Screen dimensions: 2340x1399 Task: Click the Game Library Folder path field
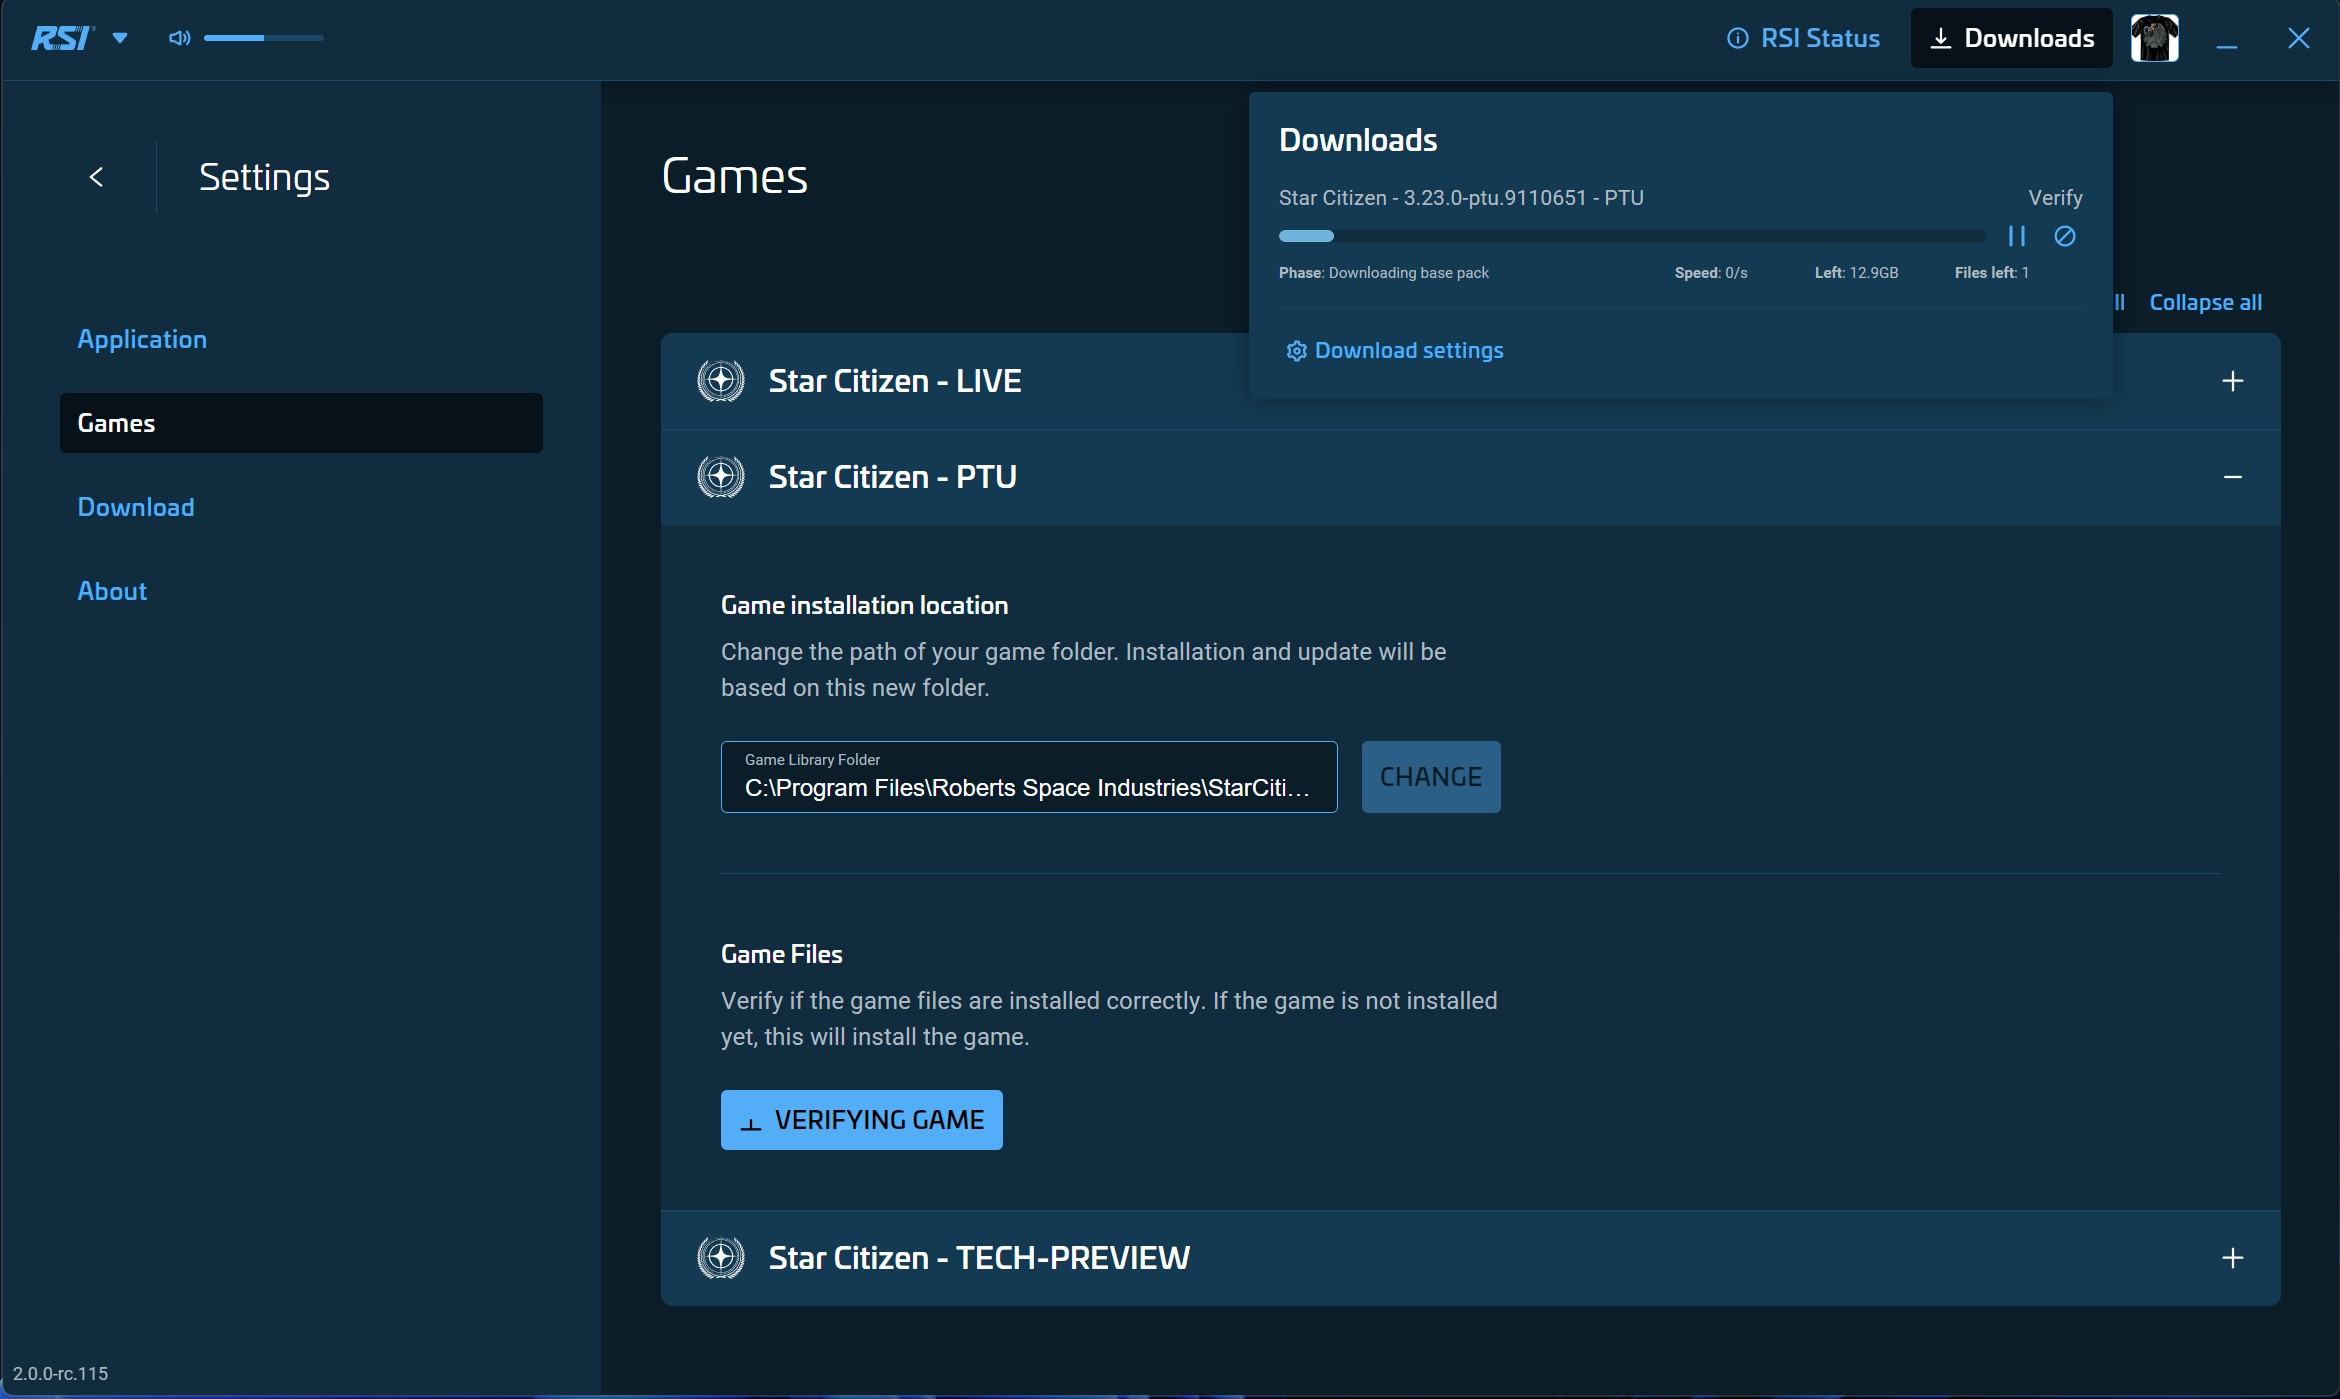click(1029, 777)
